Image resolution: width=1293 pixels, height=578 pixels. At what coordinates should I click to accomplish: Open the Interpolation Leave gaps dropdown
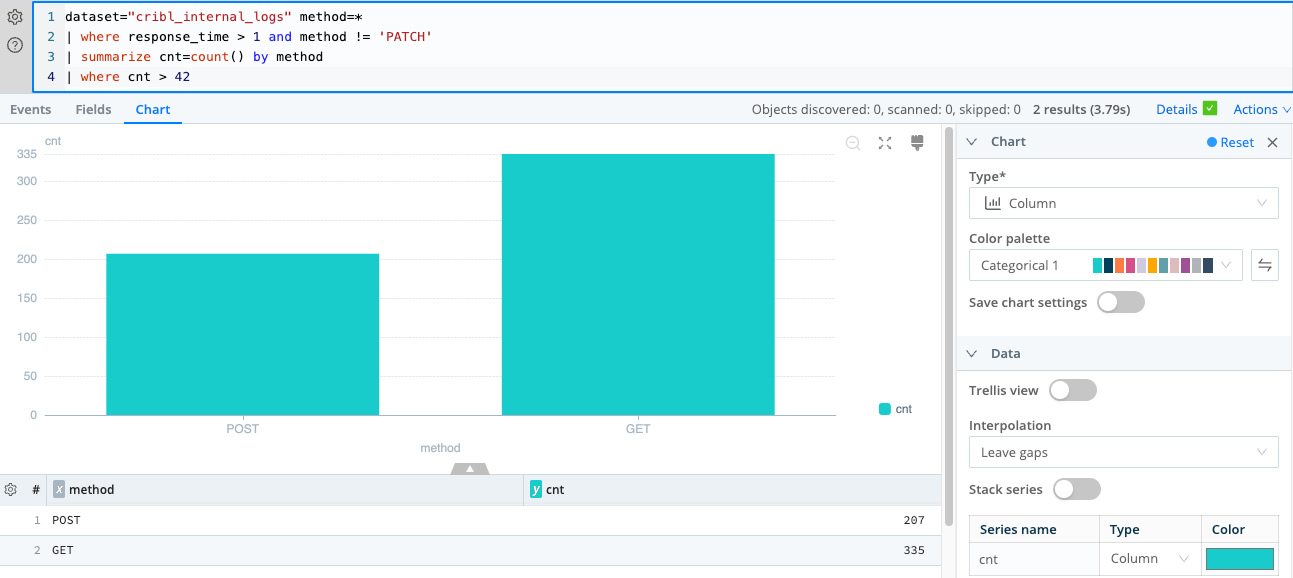click(1123, 452)
